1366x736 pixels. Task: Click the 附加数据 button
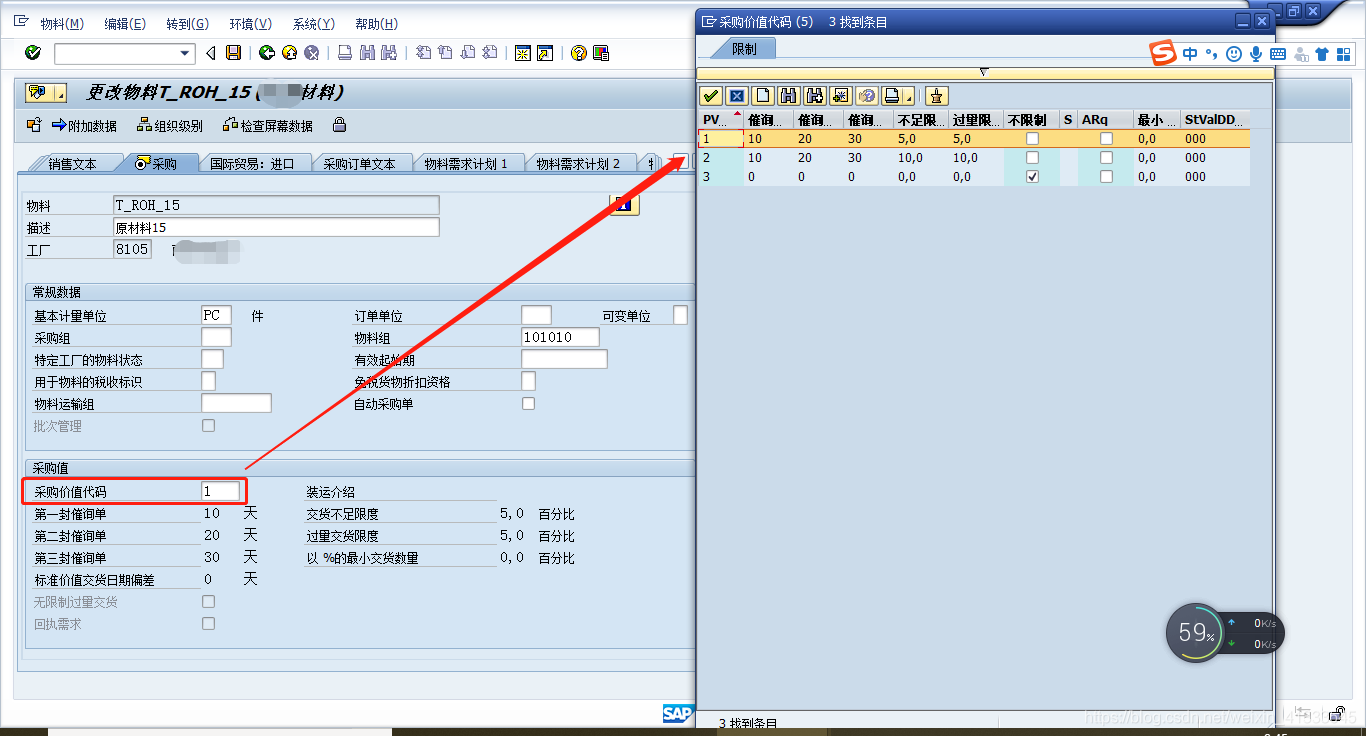click(x=83, y=126)
